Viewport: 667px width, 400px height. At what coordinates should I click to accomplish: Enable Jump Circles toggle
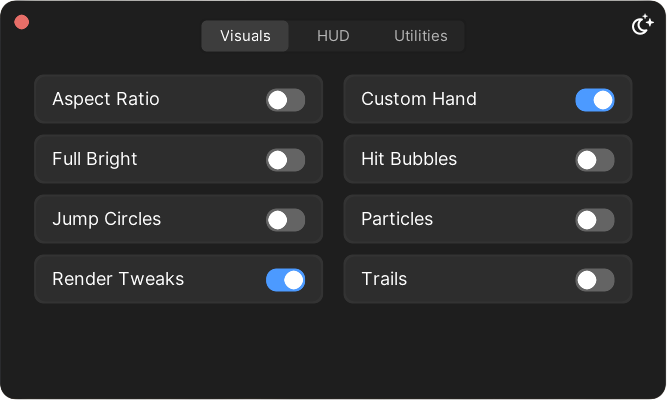pyautogui.click(x=285, y=220)
